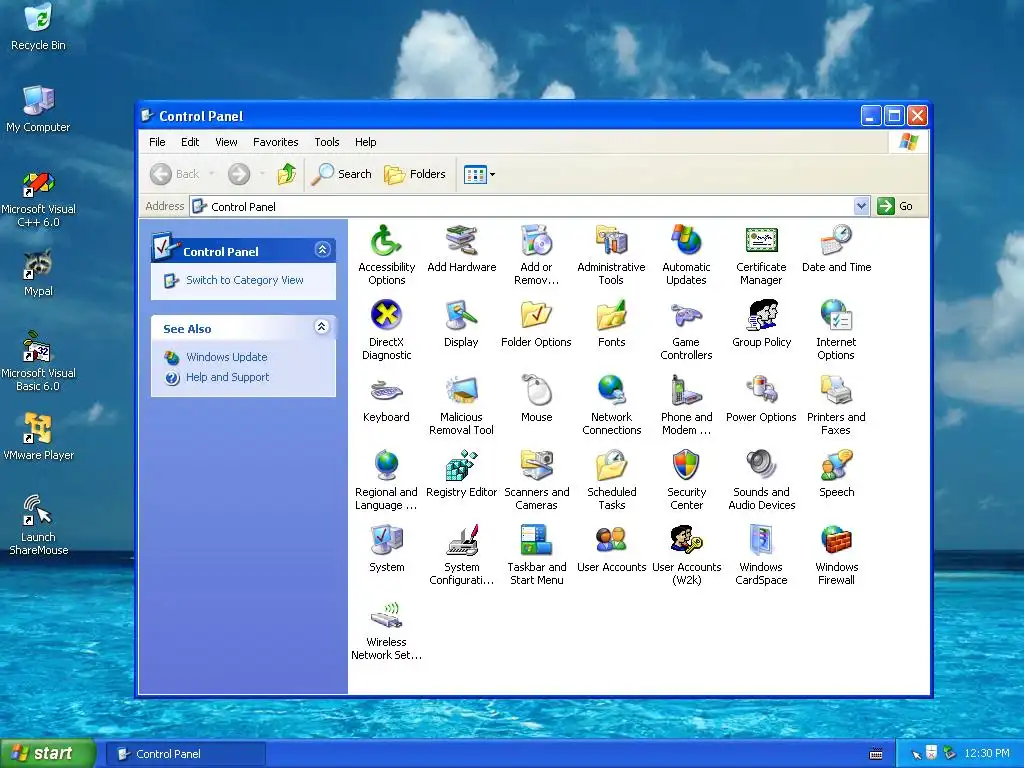The width and height of the screenshot is (1024, 768).
Task: Open the Edit menu
Action: coord(190,142)
